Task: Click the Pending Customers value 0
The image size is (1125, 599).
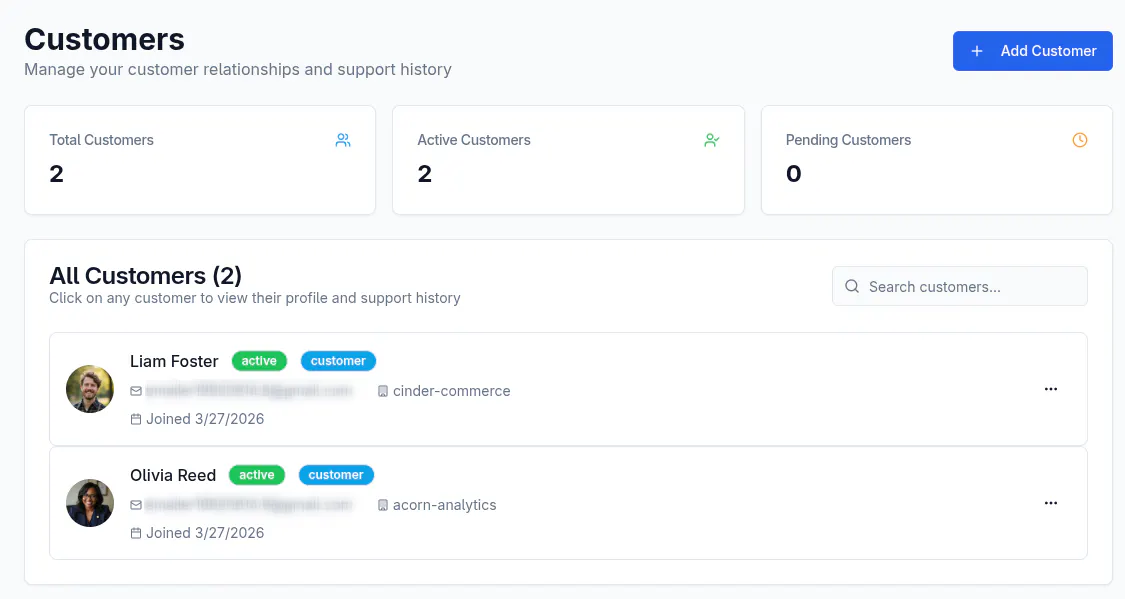Action: 794,174
